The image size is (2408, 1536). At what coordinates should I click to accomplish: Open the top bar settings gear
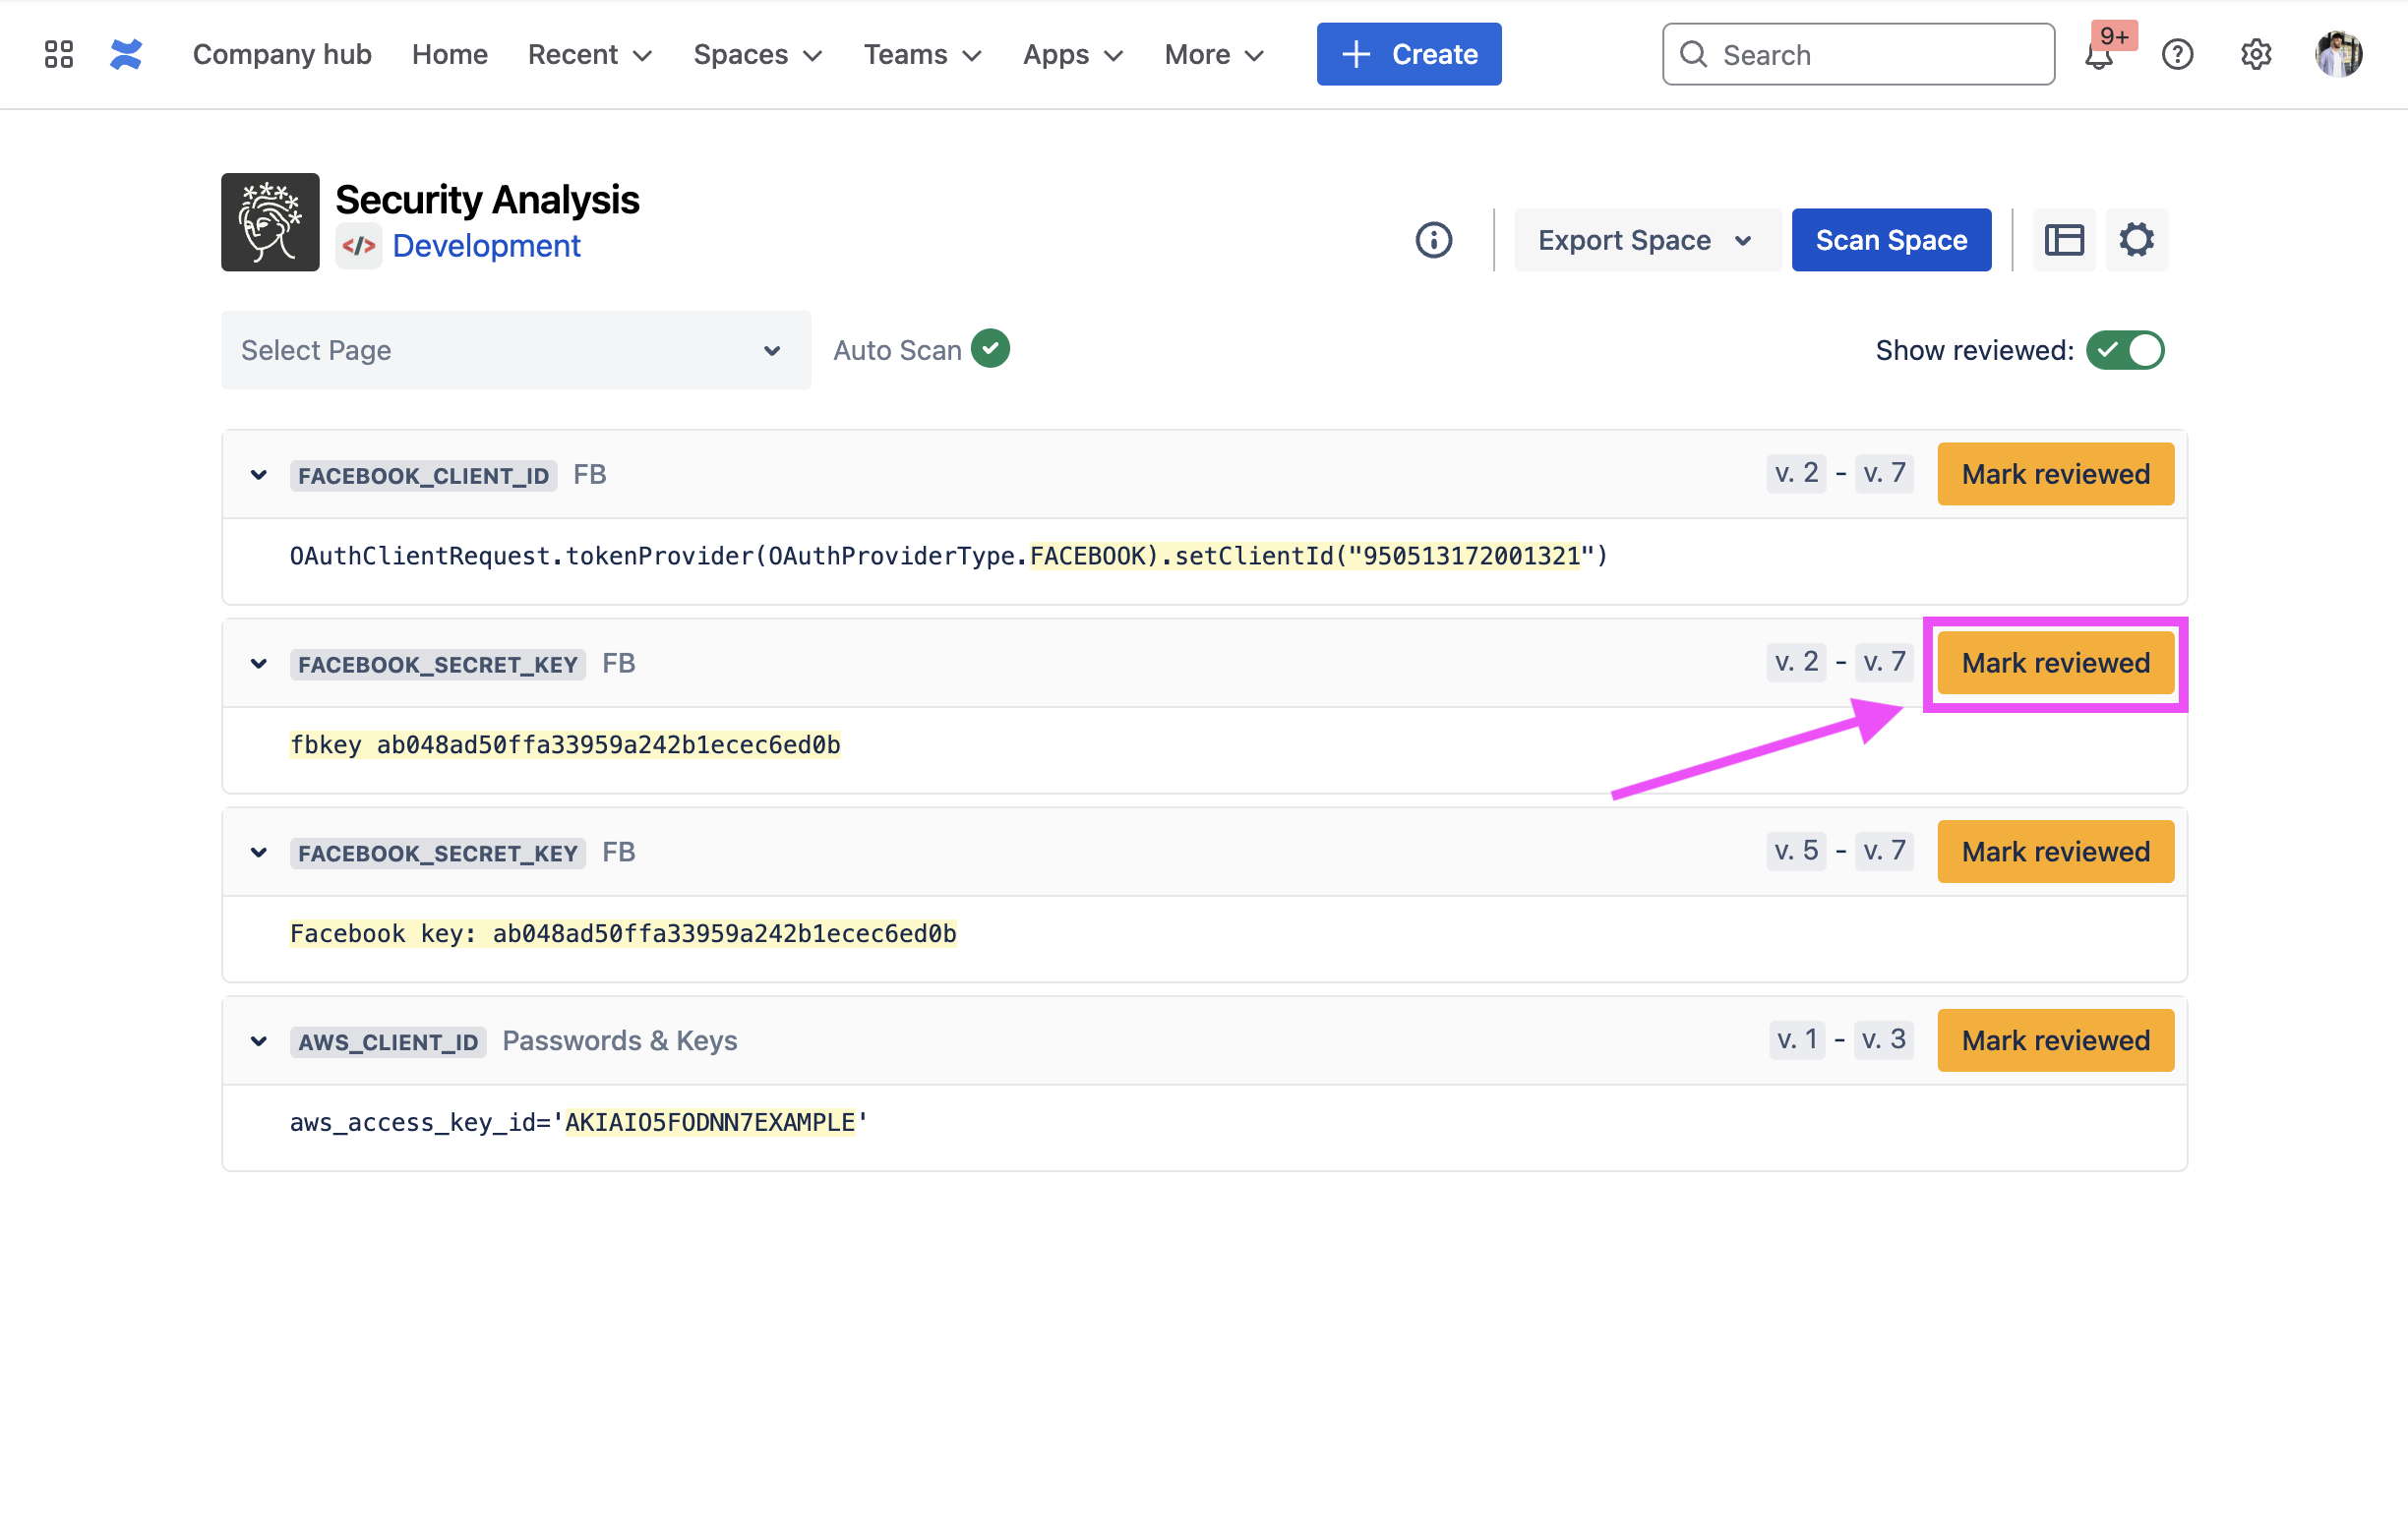tap(2256, 54)
